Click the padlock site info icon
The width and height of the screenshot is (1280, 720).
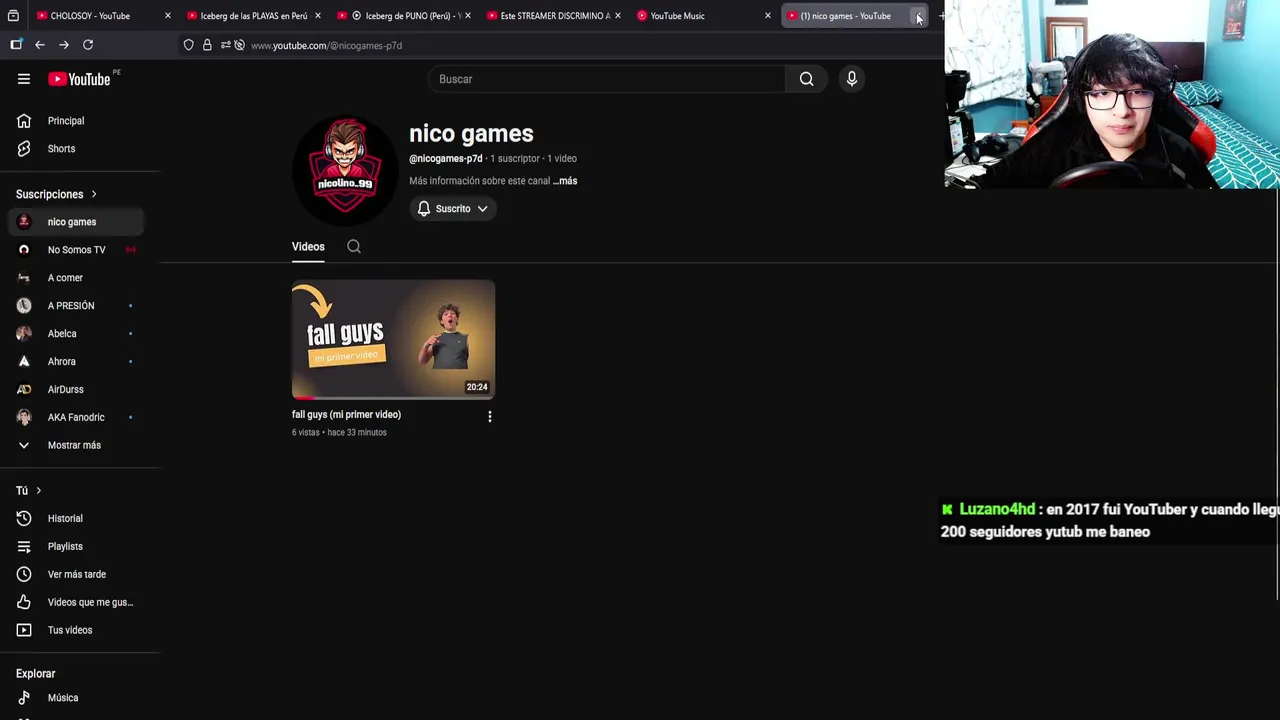coord(207,45)
